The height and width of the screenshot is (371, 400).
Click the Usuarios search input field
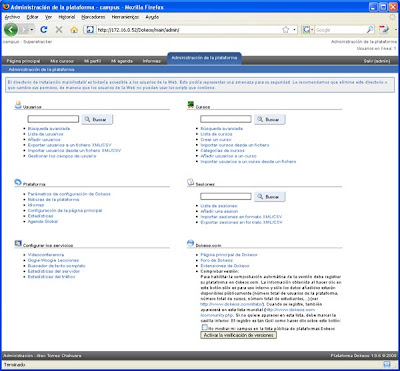(x=53, y=119)
